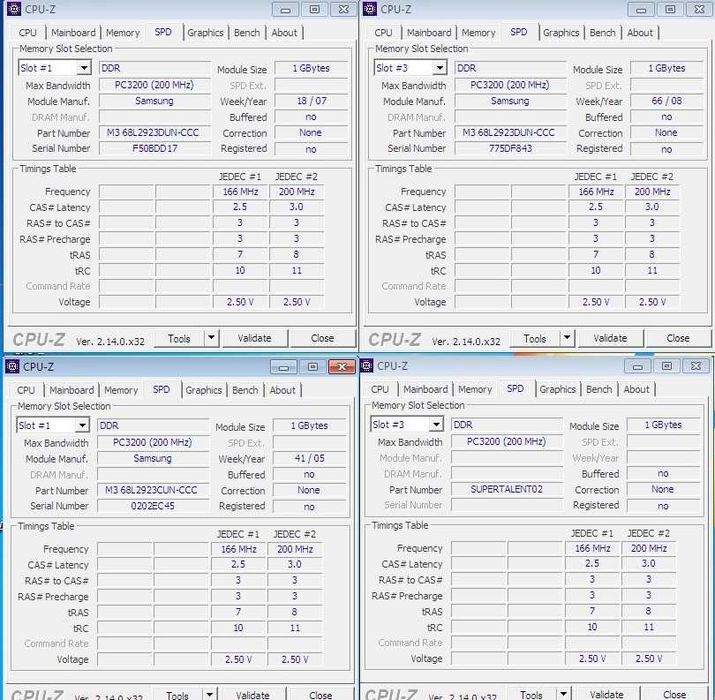Open Bench tab in 66 / 08 window
The image size is (715, 700).
click(602, 33)
